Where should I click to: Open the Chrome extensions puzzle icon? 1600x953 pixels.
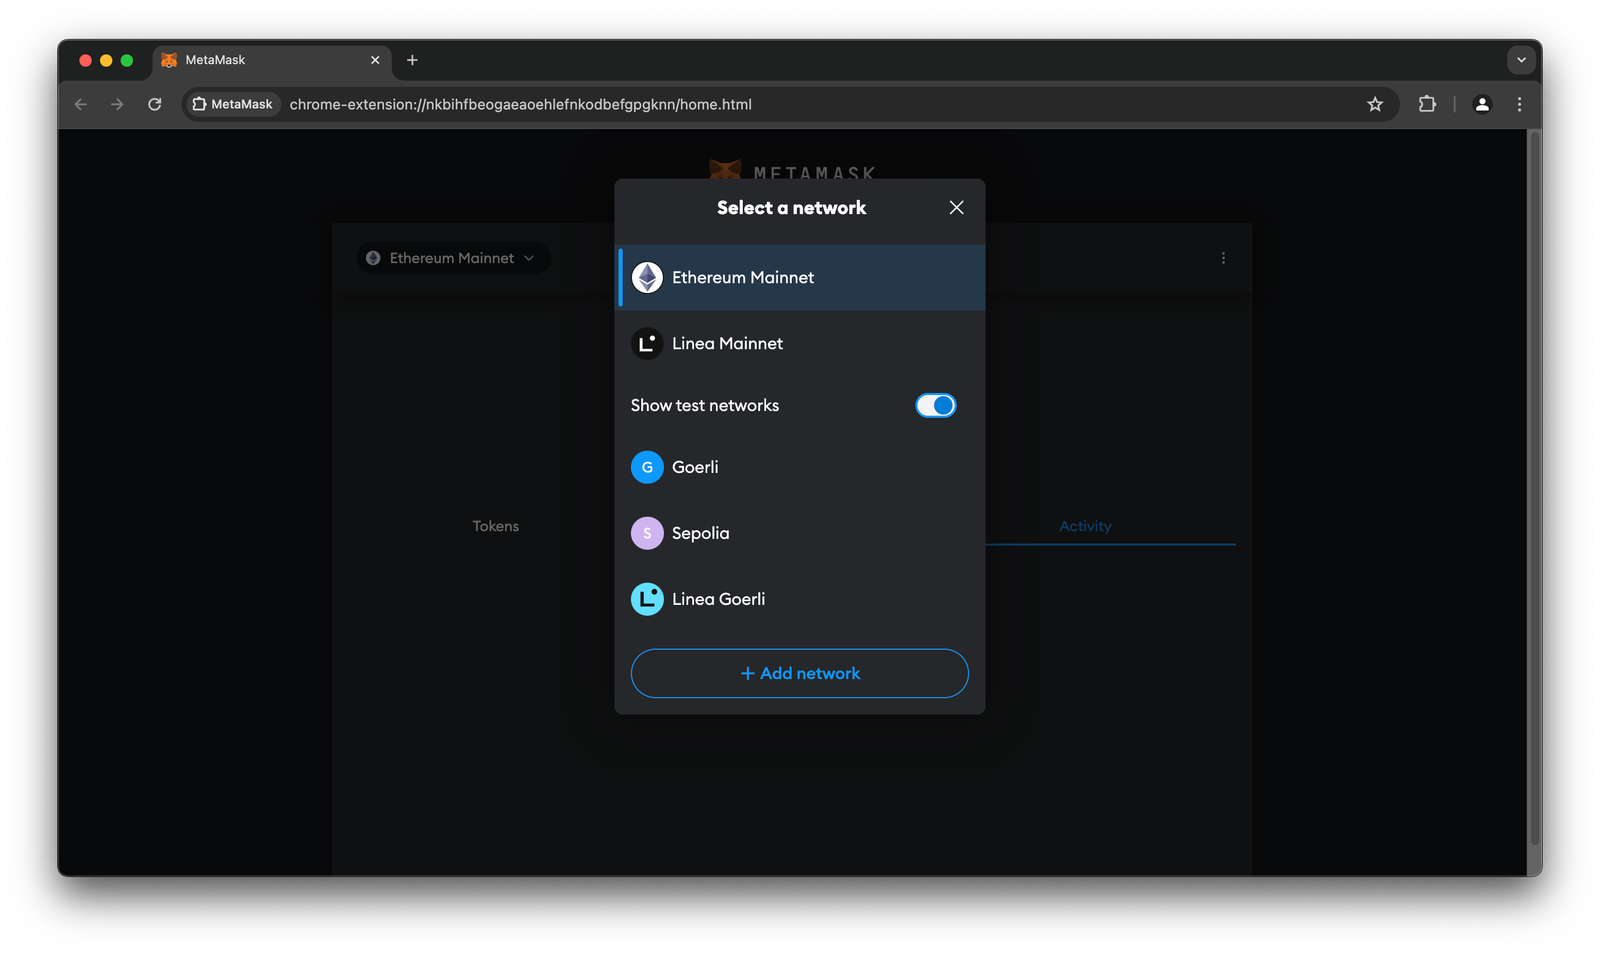(1427, 104)
